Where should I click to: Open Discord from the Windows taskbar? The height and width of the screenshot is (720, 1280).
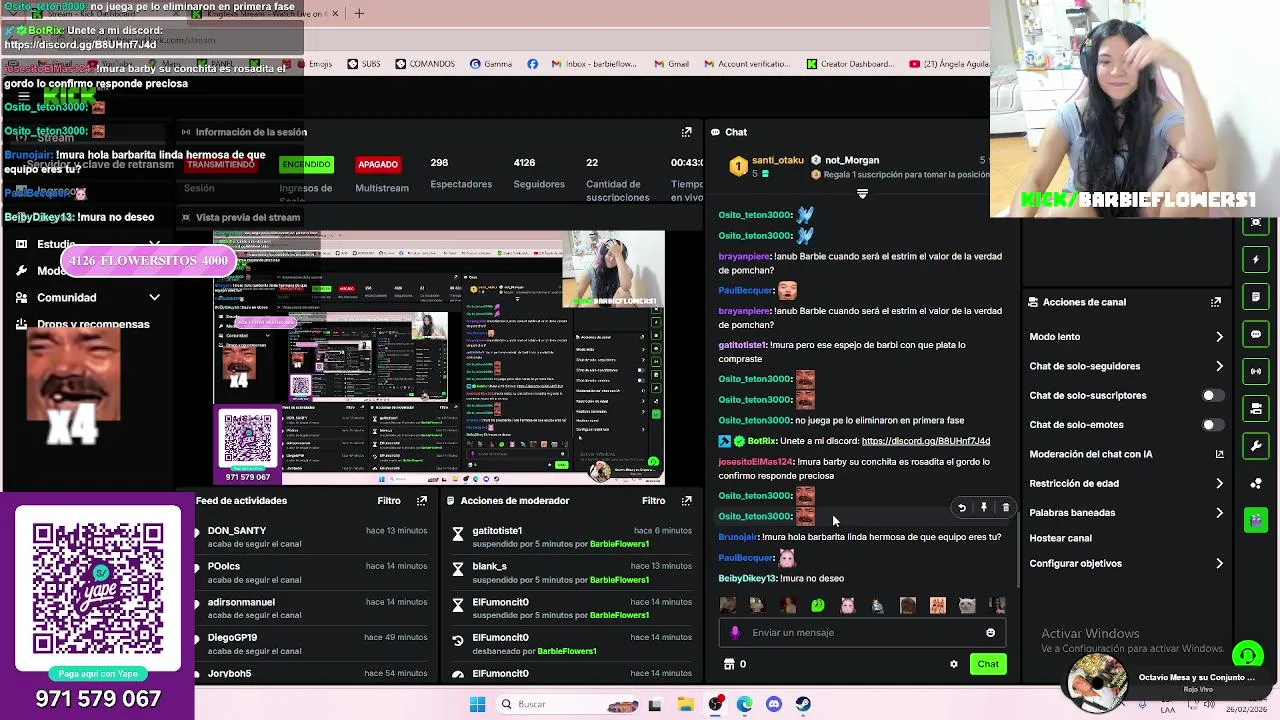tap(774, 704)
